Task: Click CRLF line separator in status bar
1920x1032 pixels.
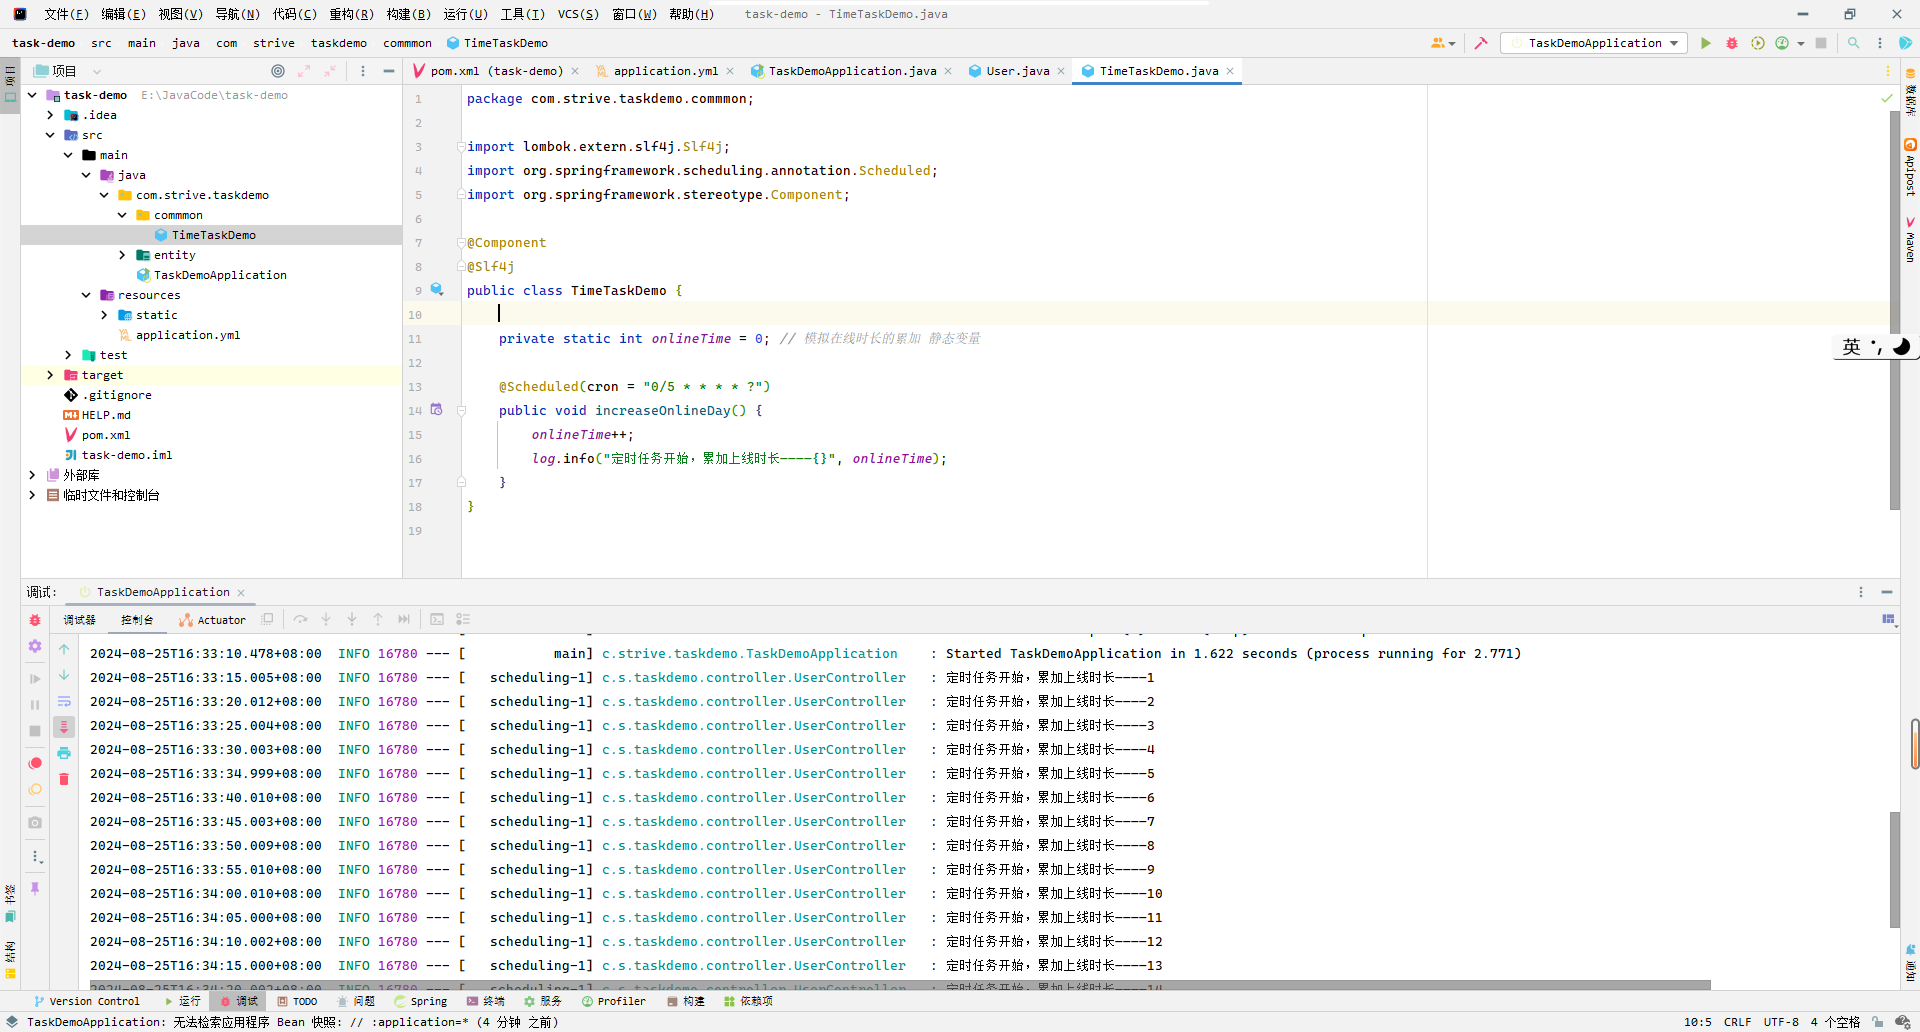Action: point(1737,1022)
